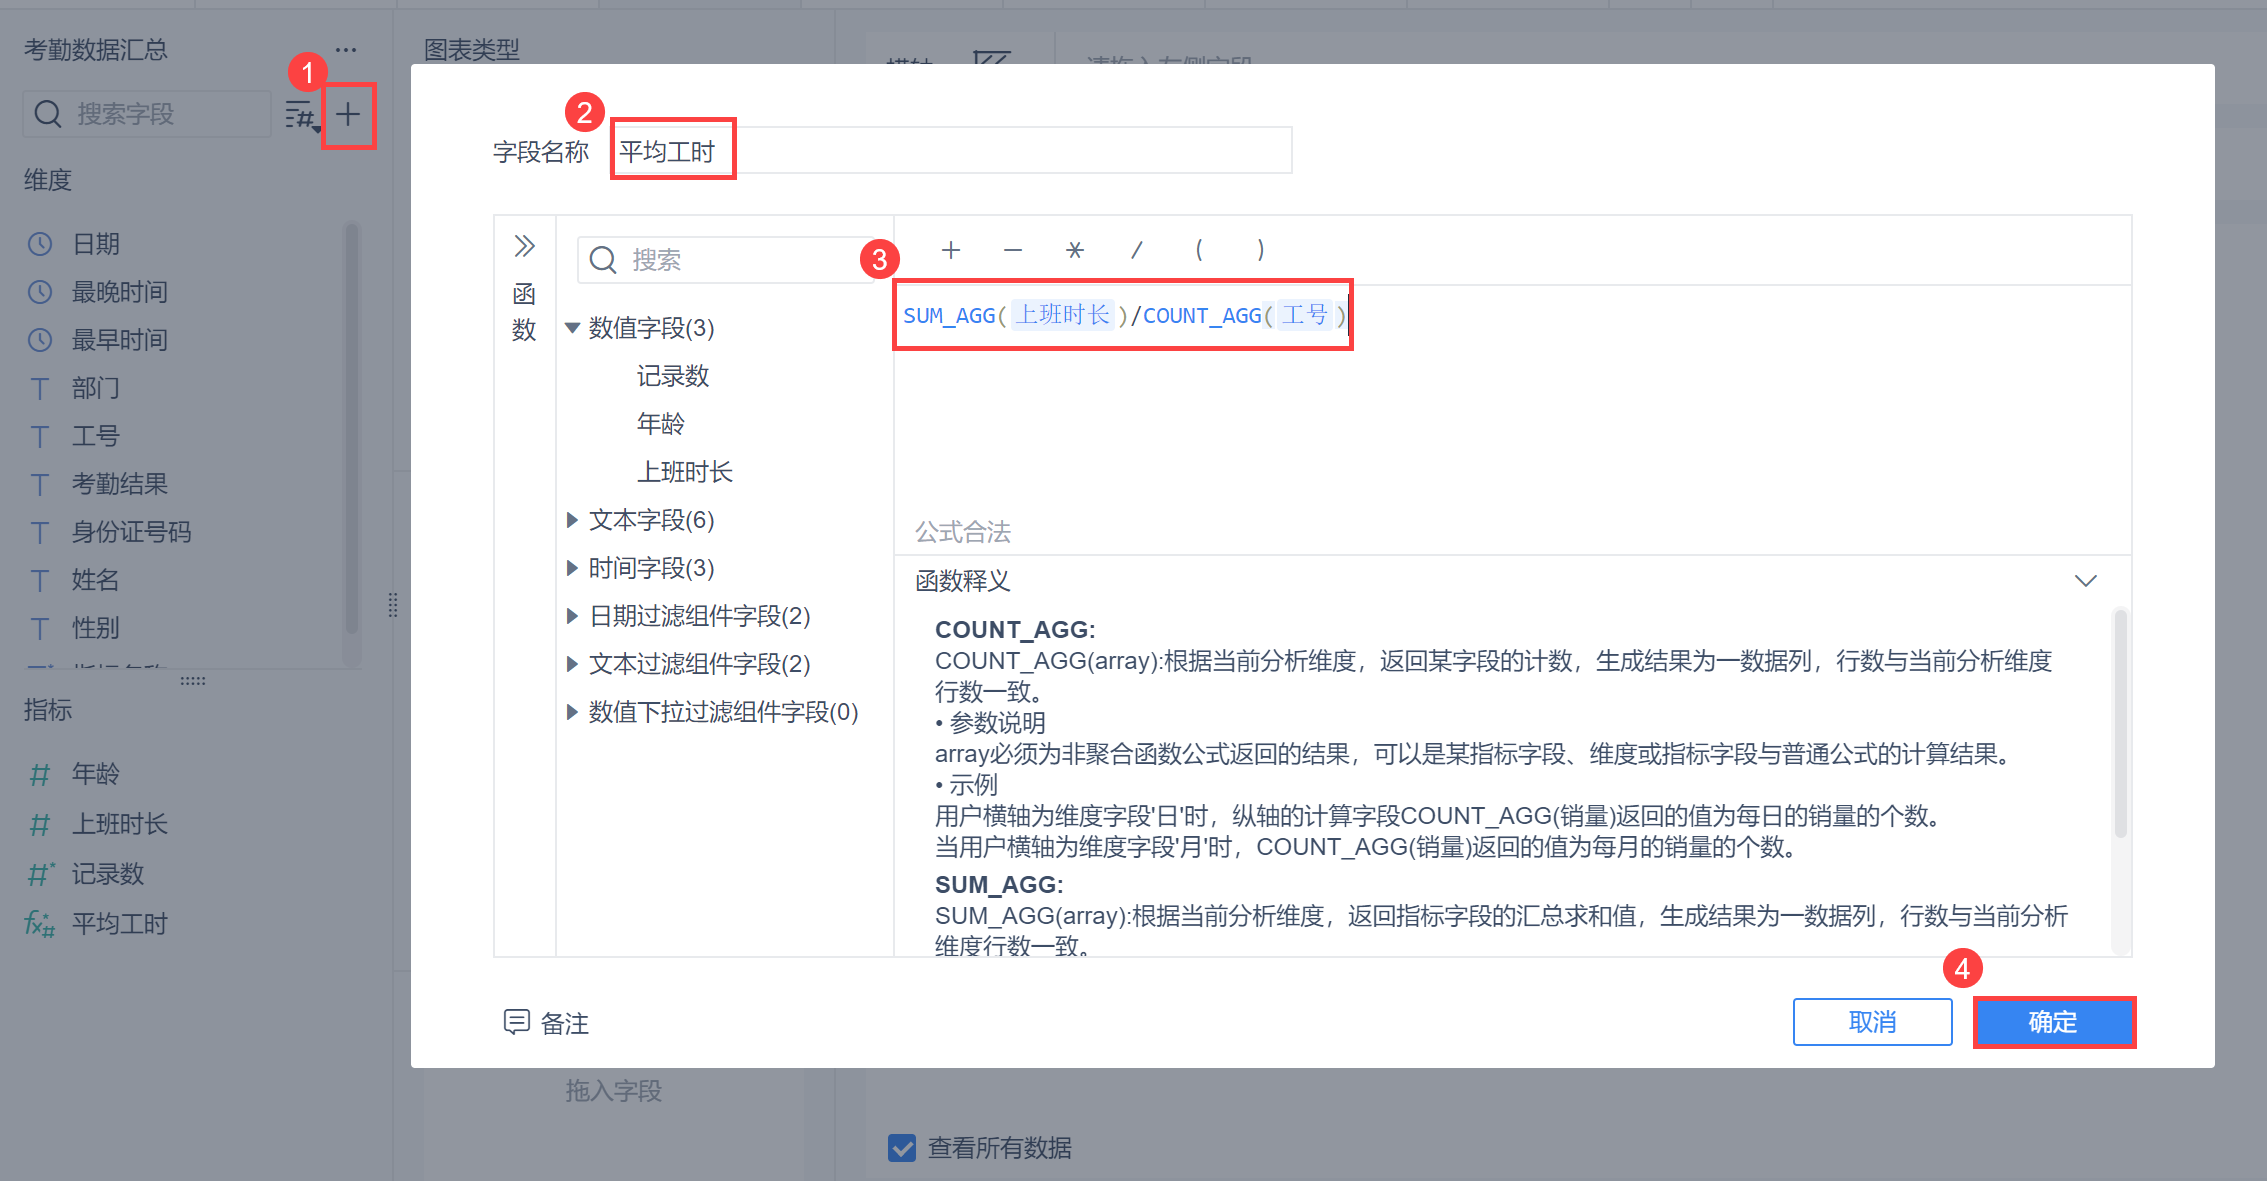The image size is (2267, 1181).
Task: Click the field sort/filter icon
Action: (301, 115)
